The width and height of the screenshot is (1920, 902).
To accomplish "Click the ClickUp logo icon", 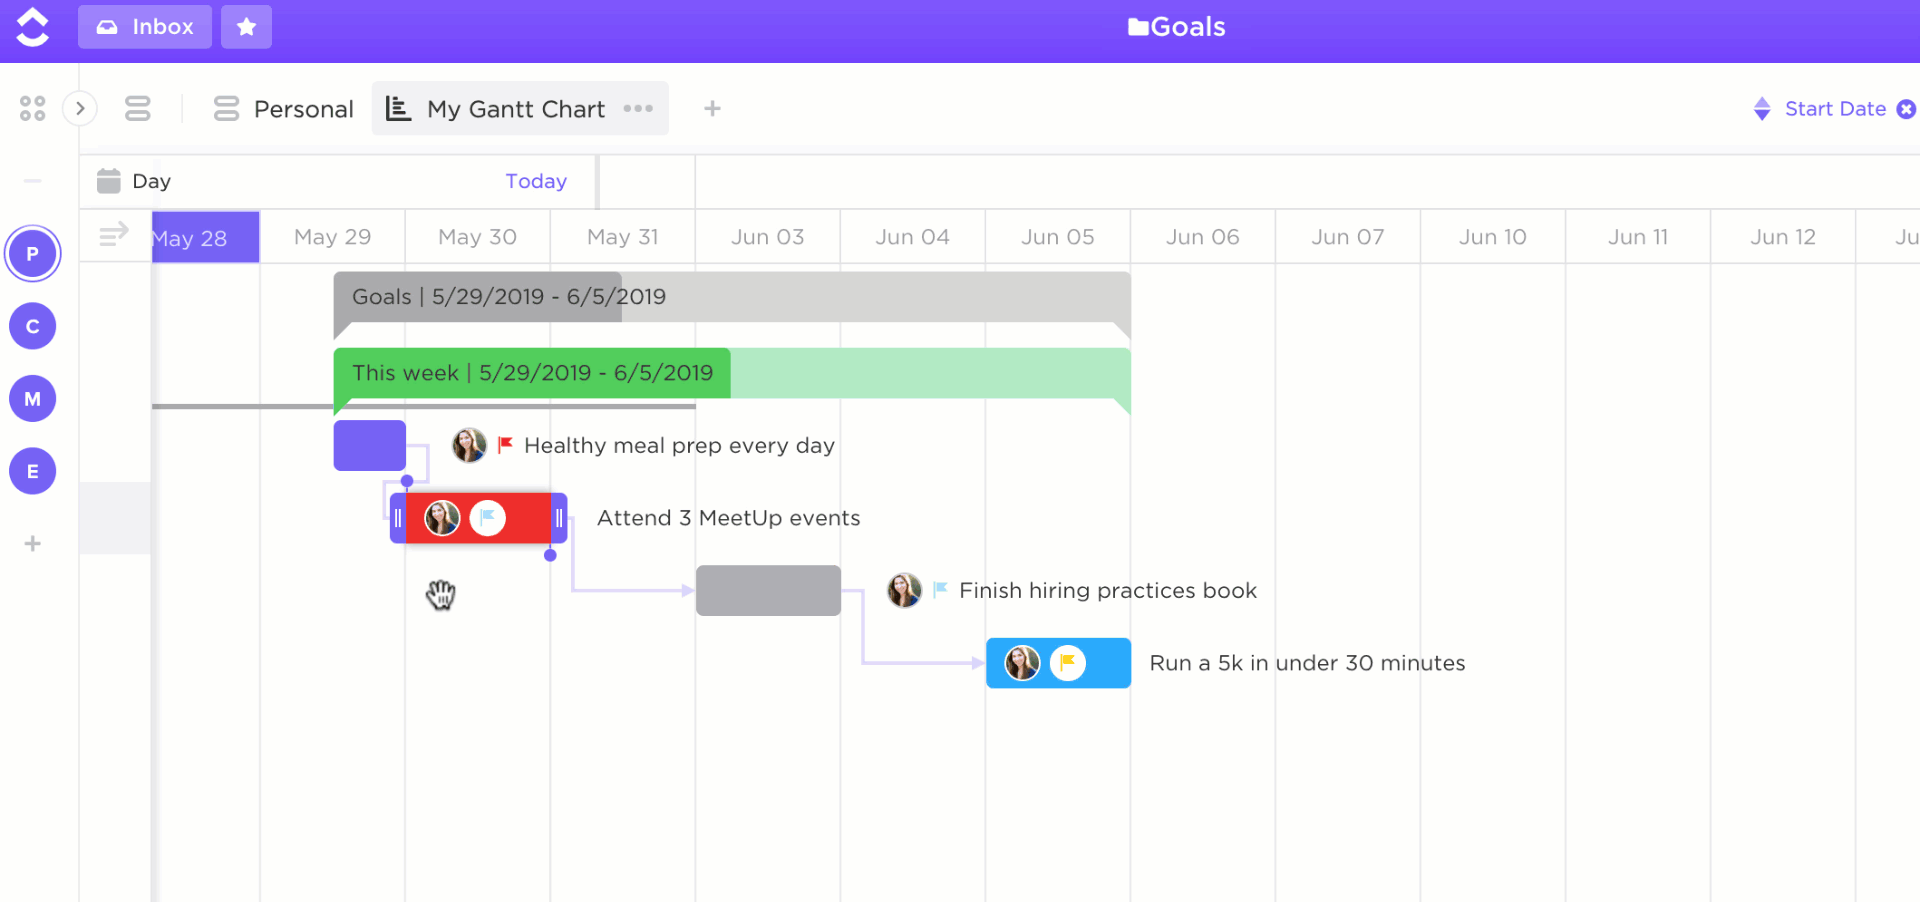I will [x=33, y=27].
